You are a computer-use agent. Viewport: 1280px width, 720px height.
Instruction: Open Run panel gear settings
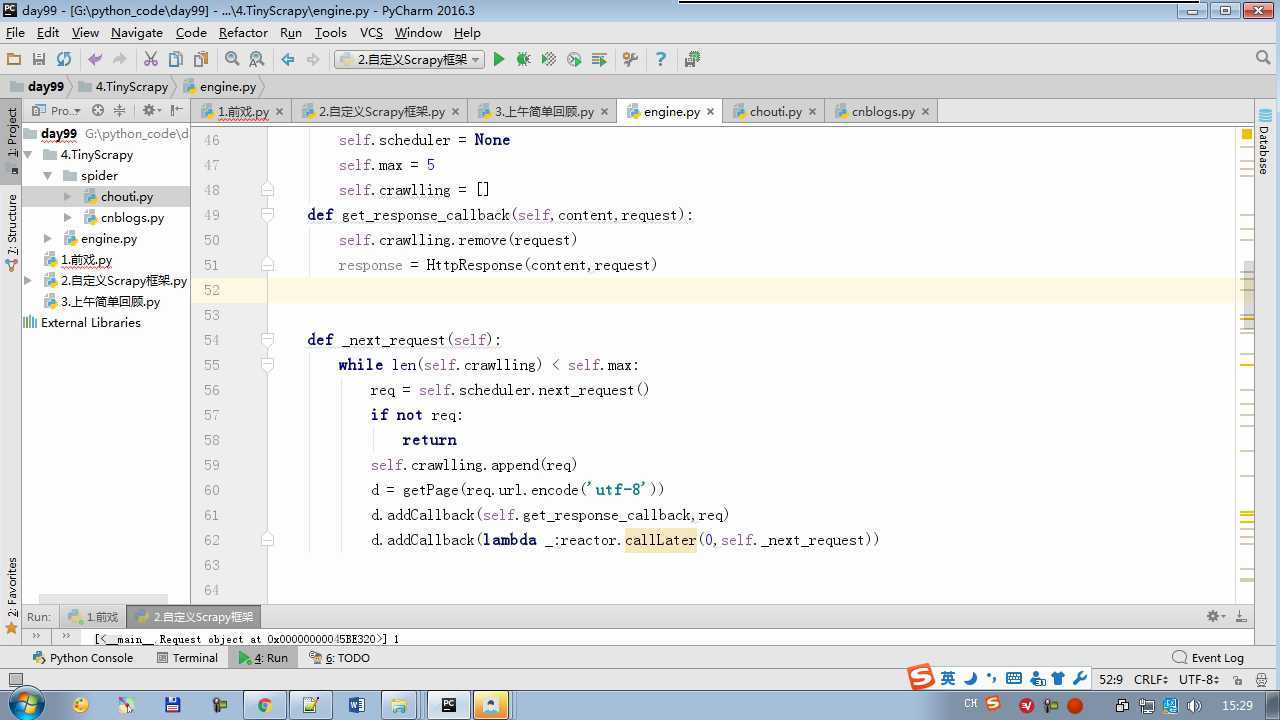[x=1215, y=617]
